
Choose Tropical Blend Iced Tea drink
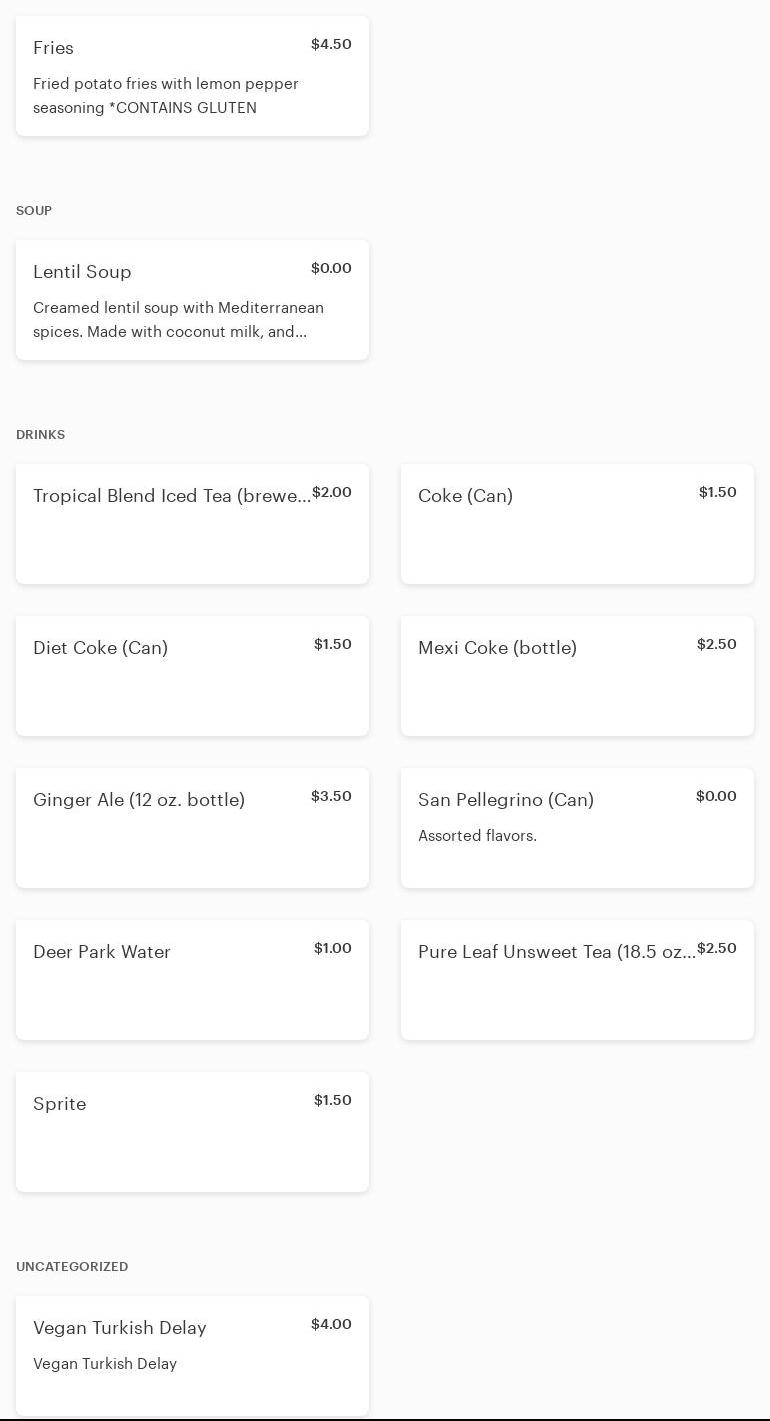[x=192, y=524]
